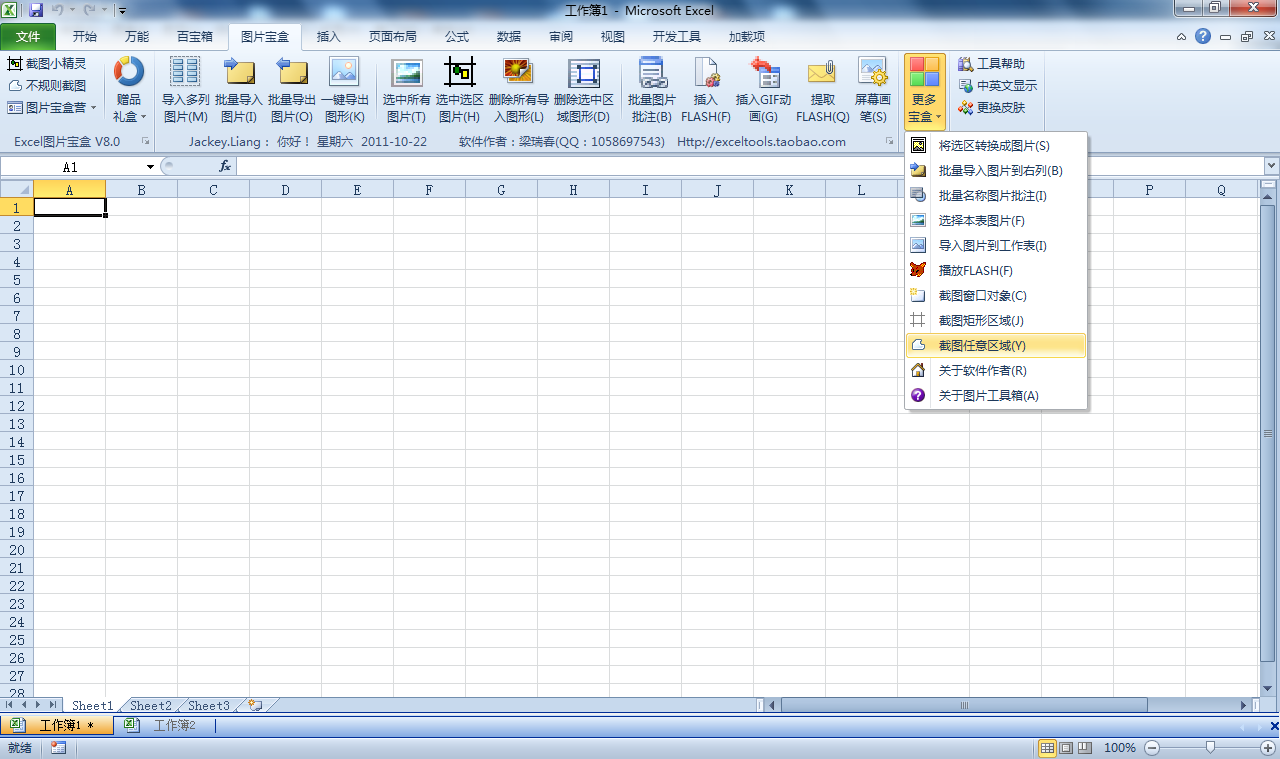1280x759 pixels.
Task: Select Page Layout view button
Action: click(1066, 748)
